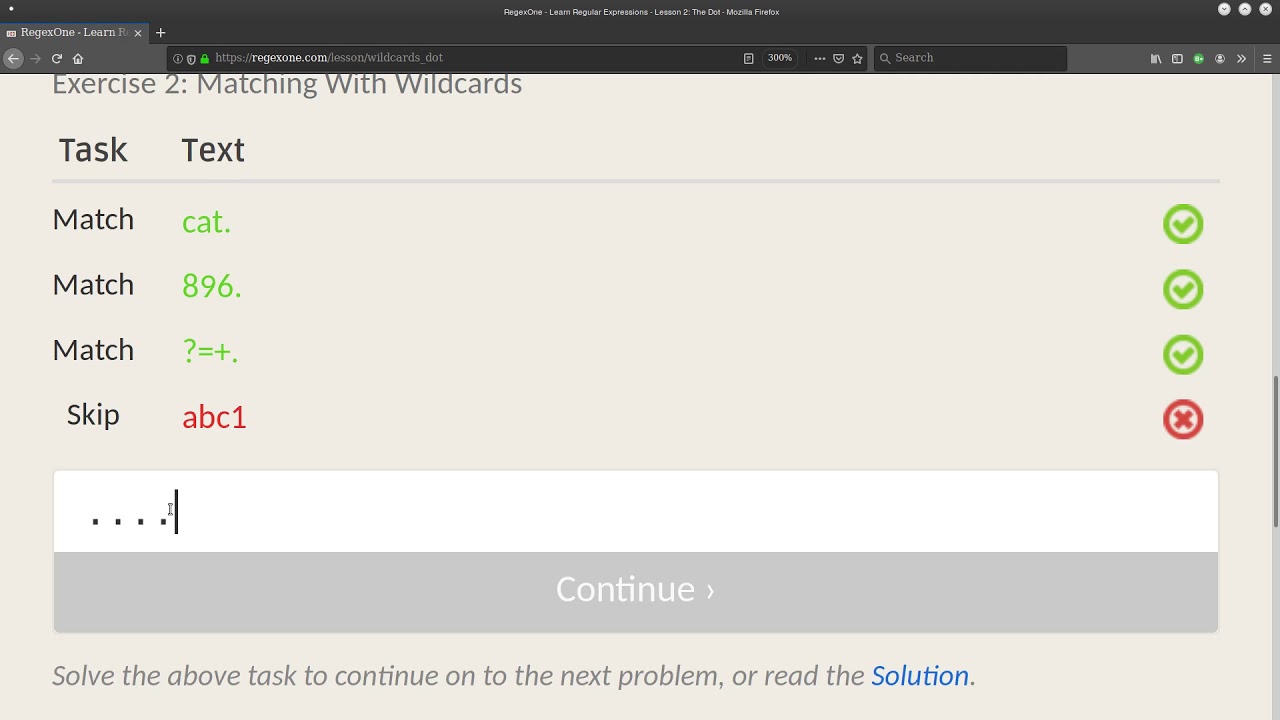Open tracking protection shield panel

[x=191, y=59]
